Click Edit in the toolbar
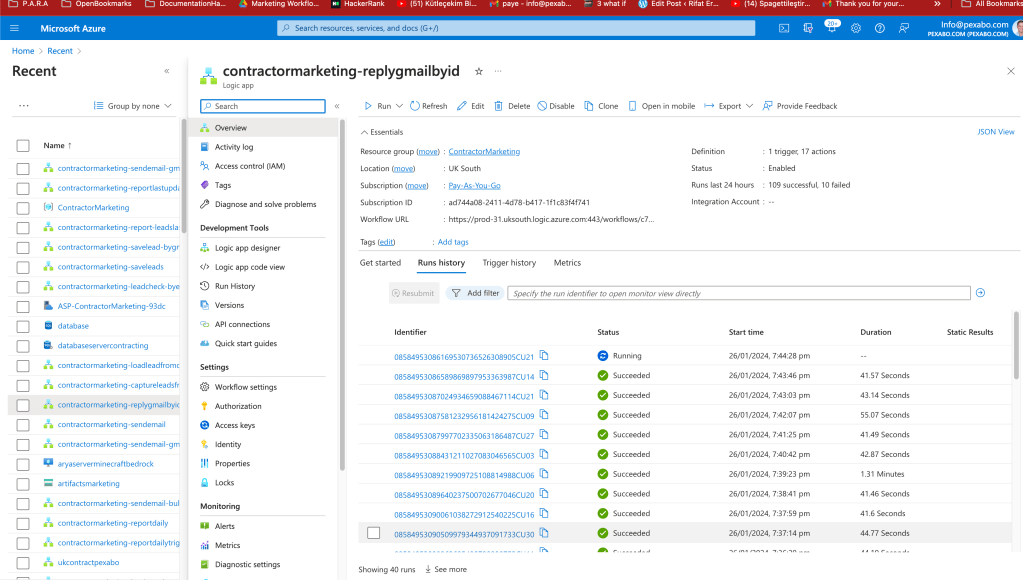 coord(470,106)
